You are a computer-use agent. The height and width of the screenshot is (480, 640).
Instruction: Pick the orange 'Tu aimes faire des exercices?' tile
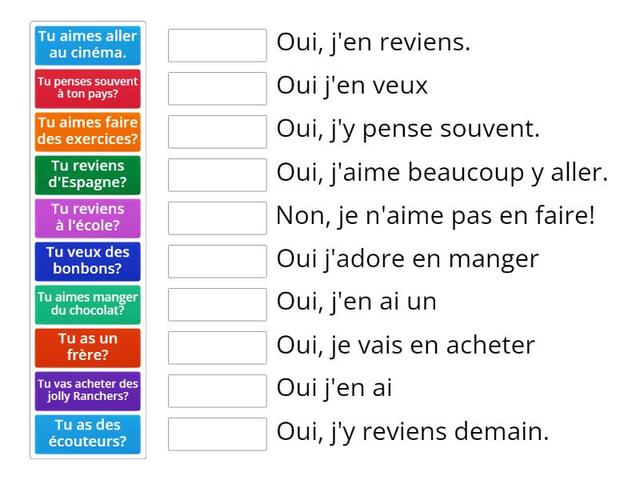88,131
